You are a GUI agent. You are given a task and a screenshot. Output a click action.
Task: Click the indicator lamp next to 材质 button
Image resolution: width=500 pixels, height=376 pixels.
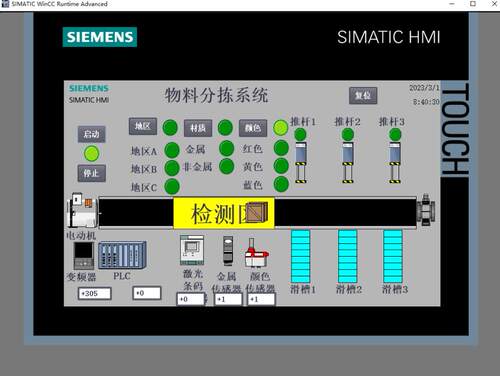tap(225, 128)
